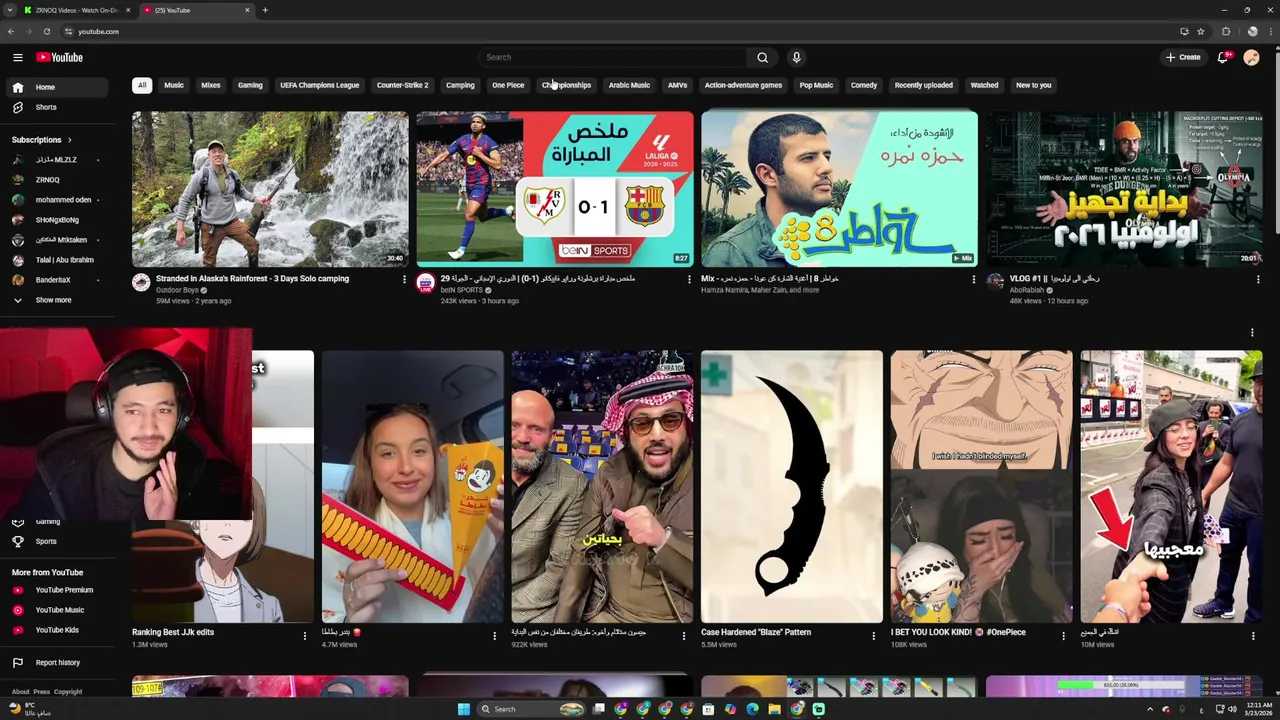Open Report history in sidebar
The width and height of the screenshot is (1280, 720).
(x=55, y=662)
